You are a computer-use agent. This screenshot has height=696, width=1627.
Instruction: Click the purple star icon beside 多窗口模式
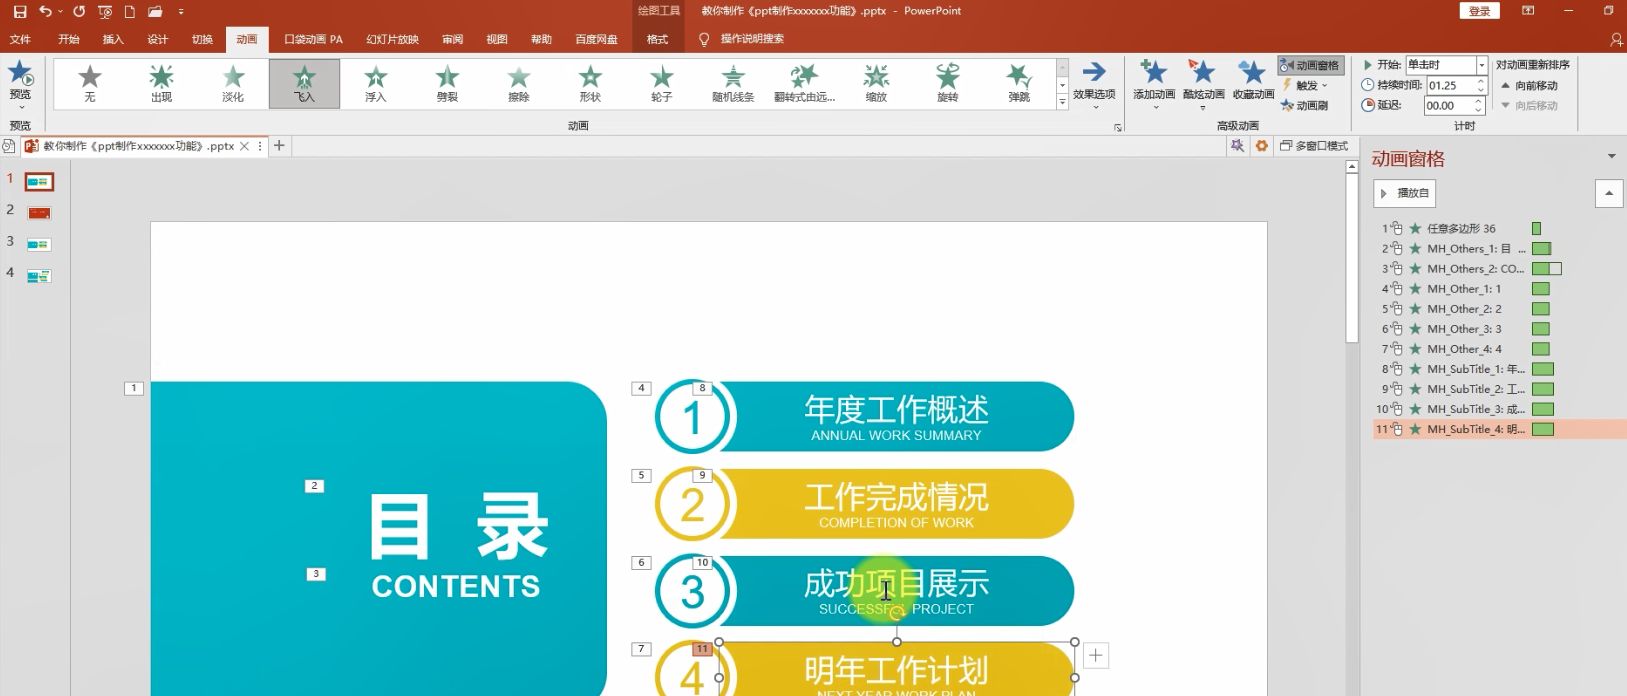(1238, 146)
